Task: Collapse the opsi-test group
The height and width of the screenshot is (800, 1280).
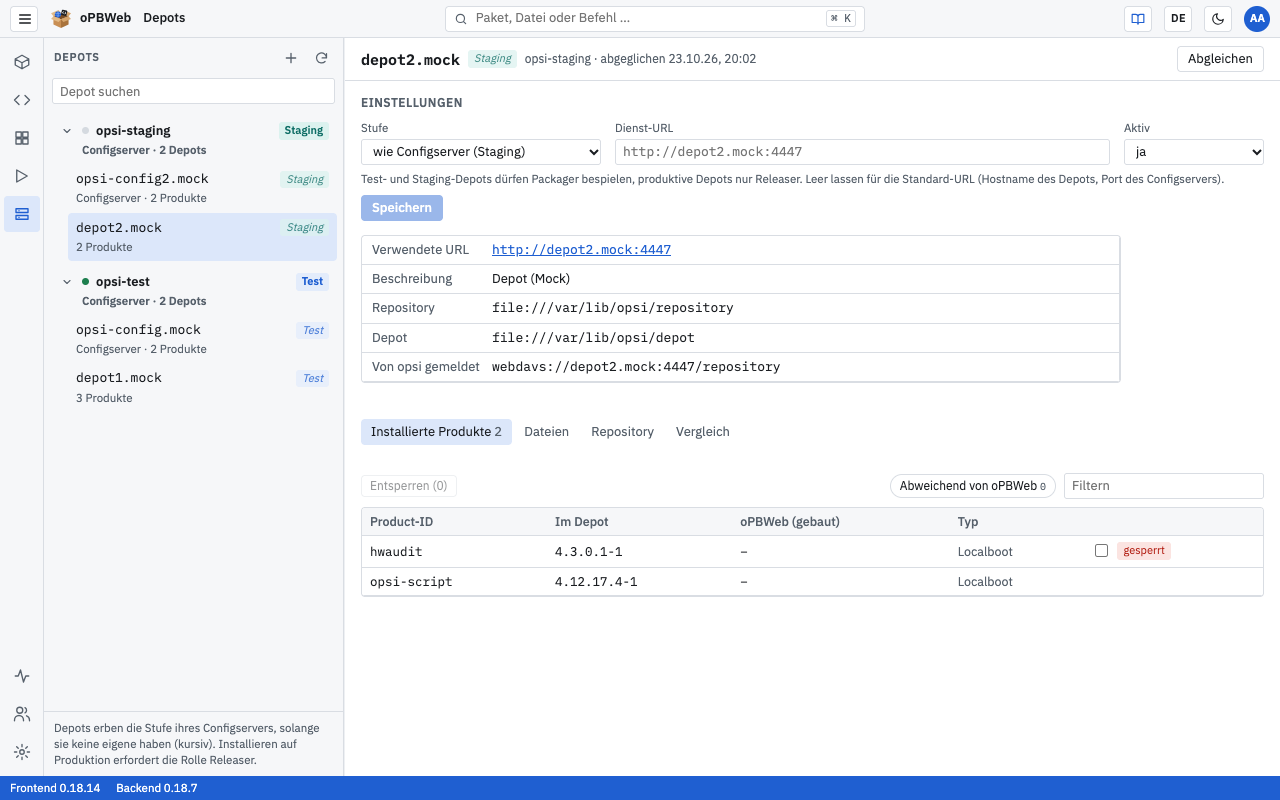Action: pyautogui.click(x=67, y=282)
